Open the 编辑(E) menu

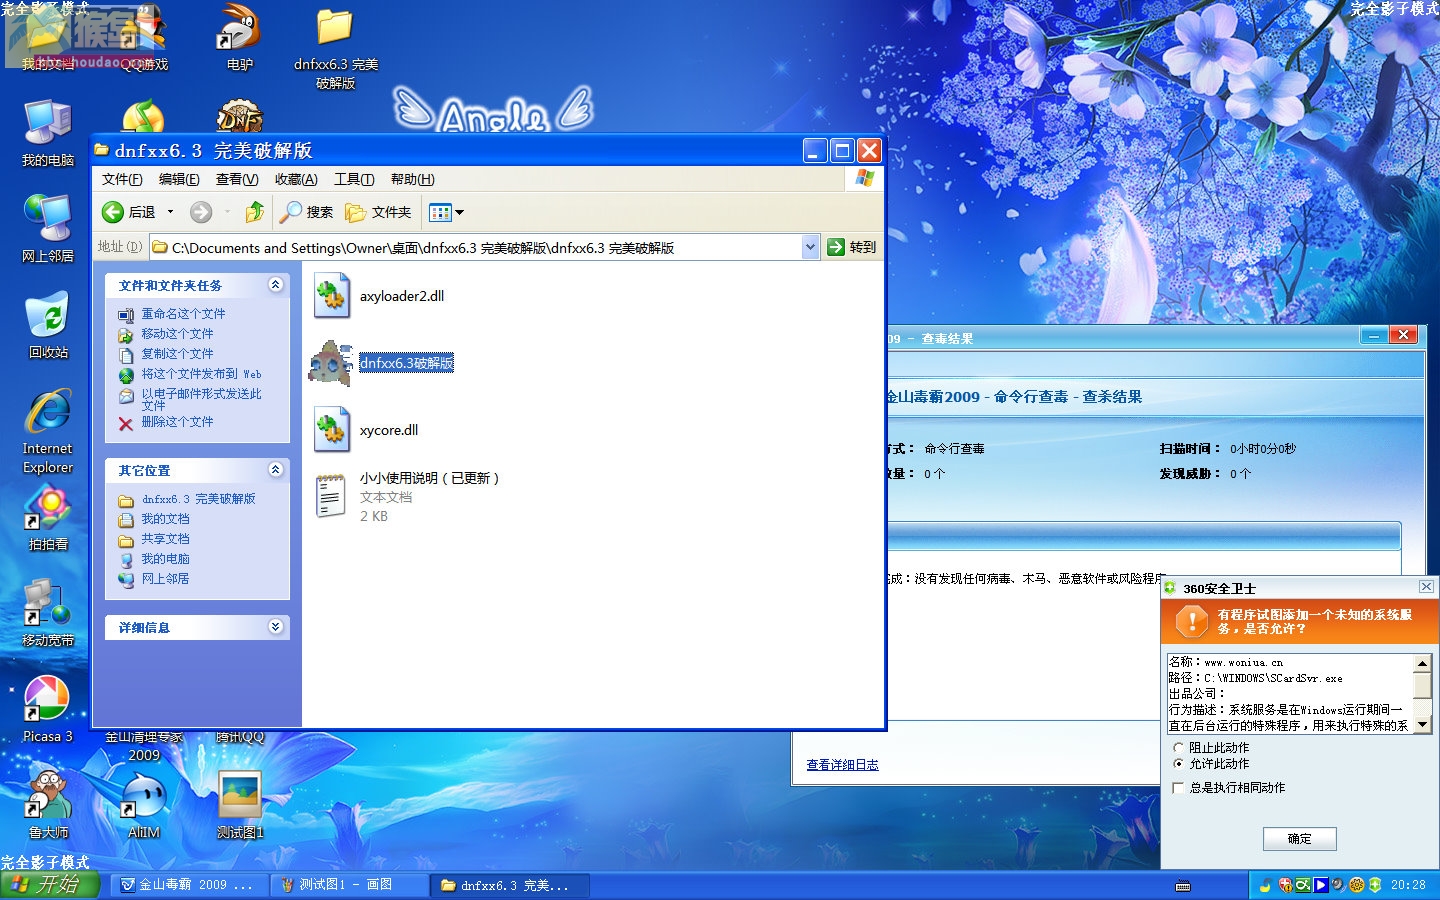point(179,179)
